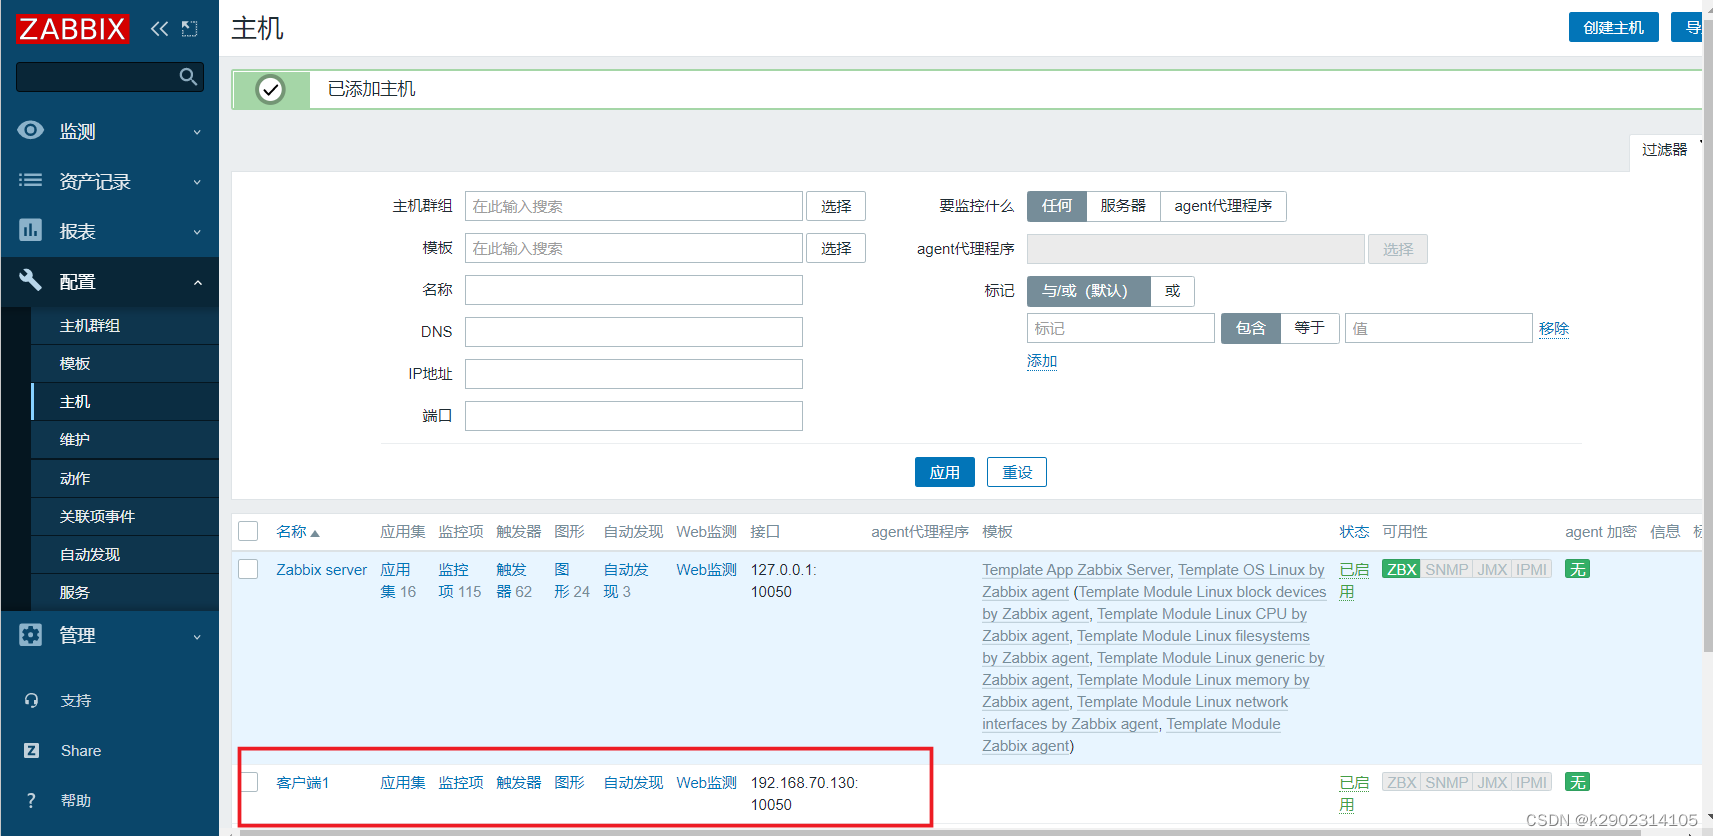
Task: Apply filter with 应用 button
Action: tap(944, 472)
